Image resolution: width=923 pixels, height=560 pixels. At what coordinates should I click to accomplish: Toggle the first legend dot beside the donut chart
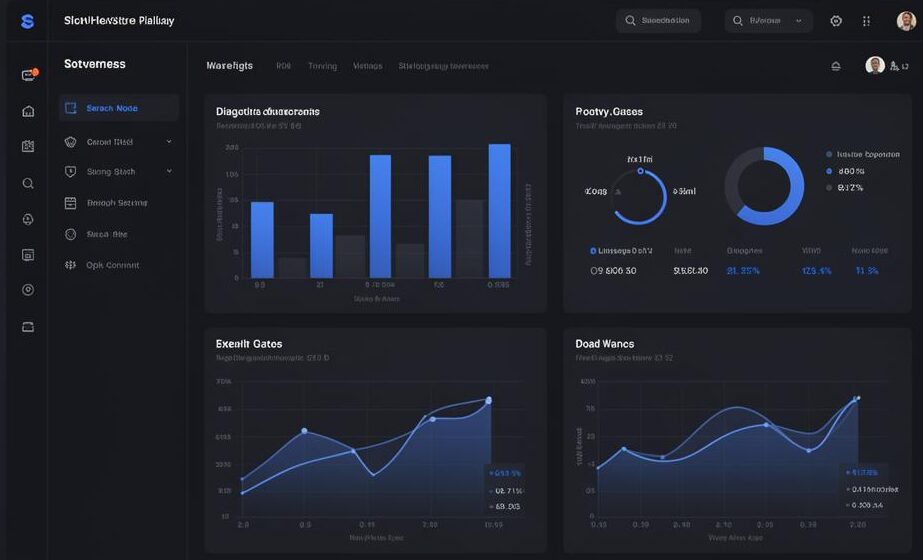point(829,155)
